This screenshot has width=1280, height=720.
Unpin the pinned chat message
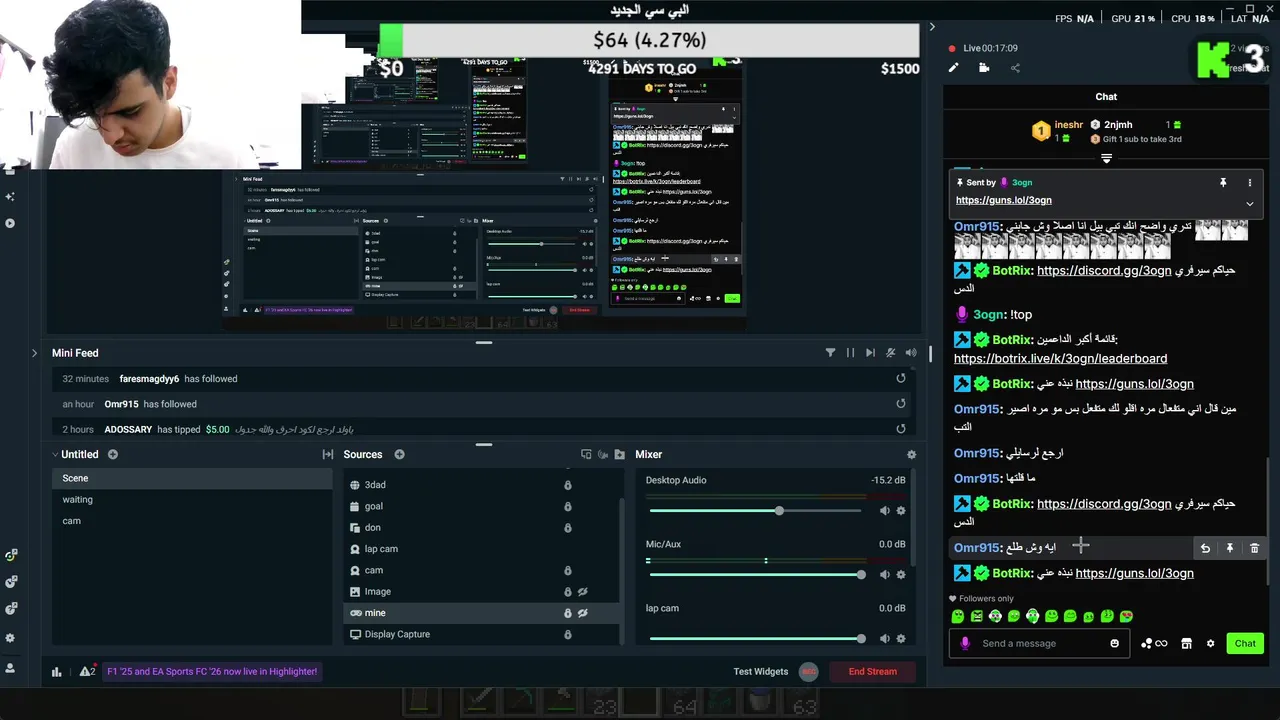pyautogui.click(x=1222, y=183)
